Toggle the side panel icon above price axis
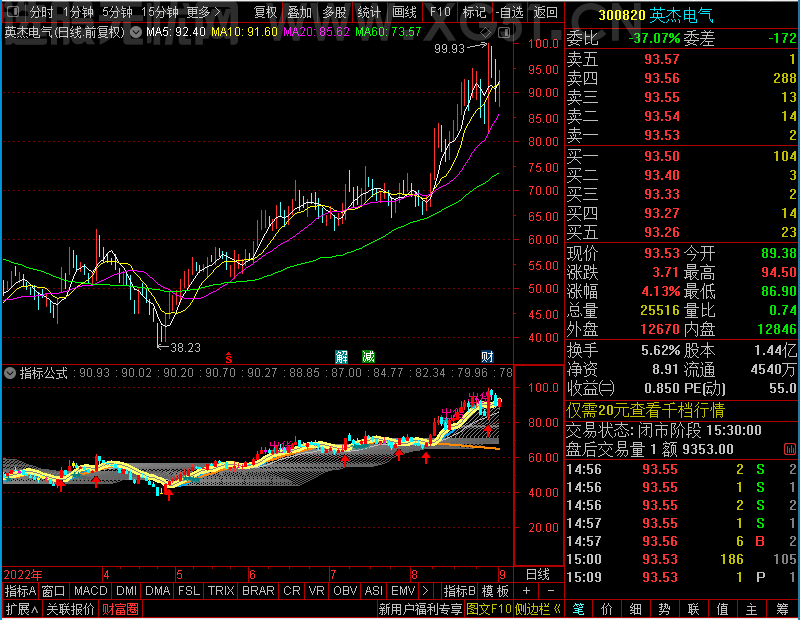Image resolution: width=800 pixels, height=620 pixels. 504,33
